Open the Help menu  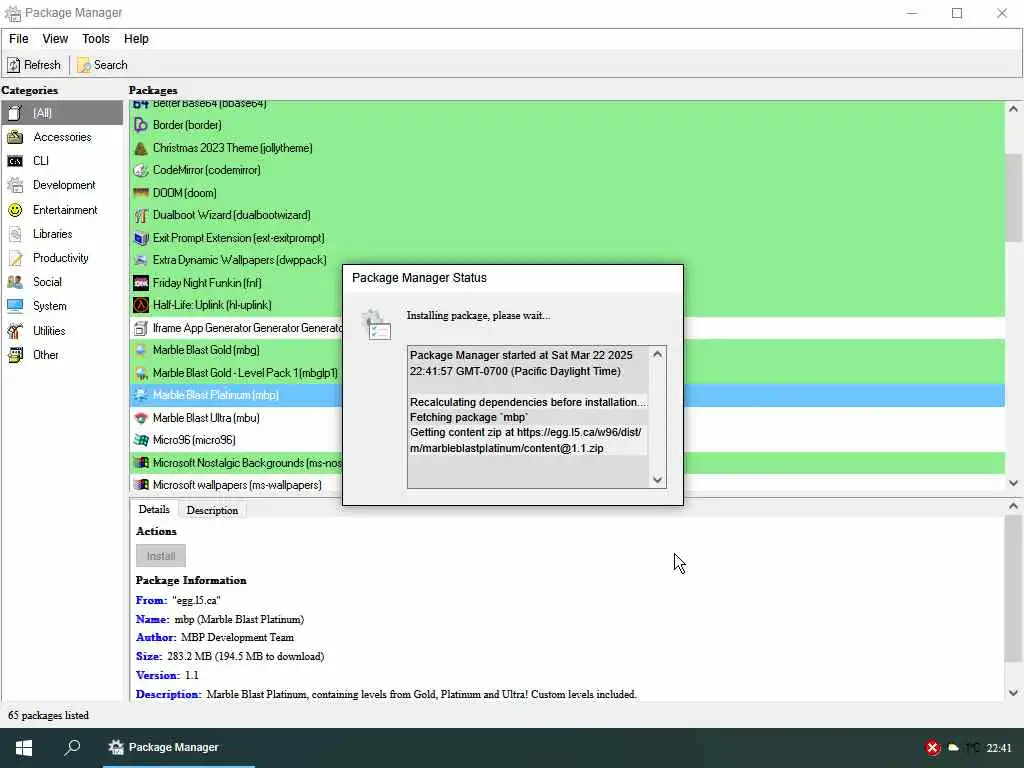pyautogui.click(x=136, y=39)
